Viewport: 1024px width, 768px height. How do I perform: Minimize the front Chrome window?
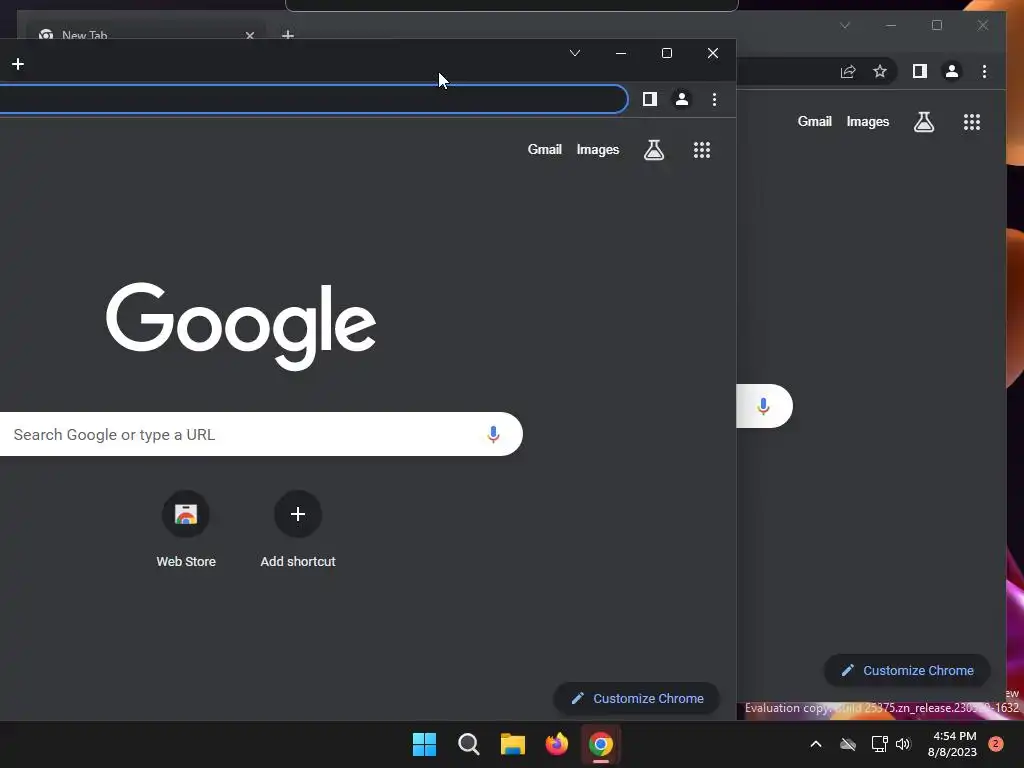pyautogui.click(x=621, y=53)
